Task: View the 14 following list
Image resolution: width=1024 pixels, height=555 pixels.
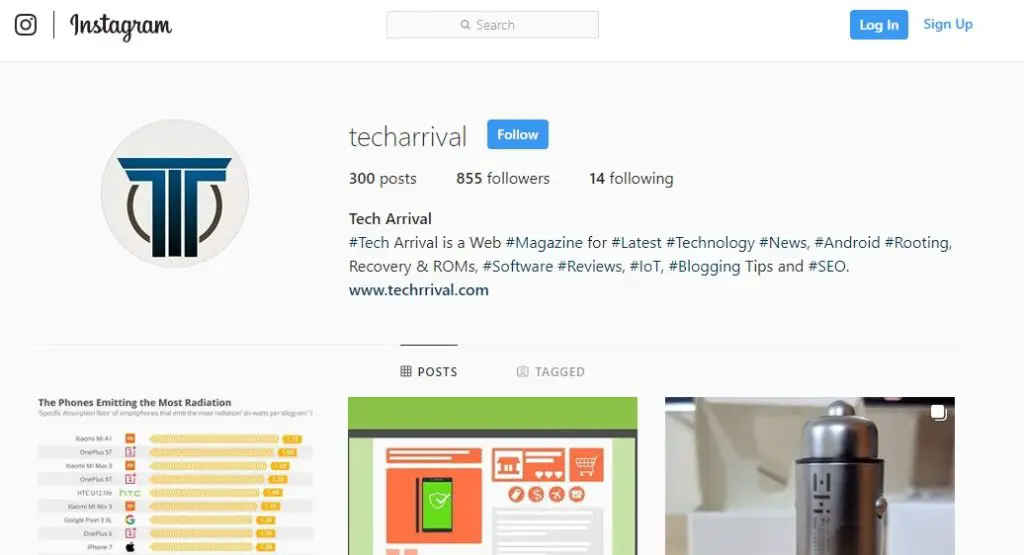Action: click(x=631, y=178)
